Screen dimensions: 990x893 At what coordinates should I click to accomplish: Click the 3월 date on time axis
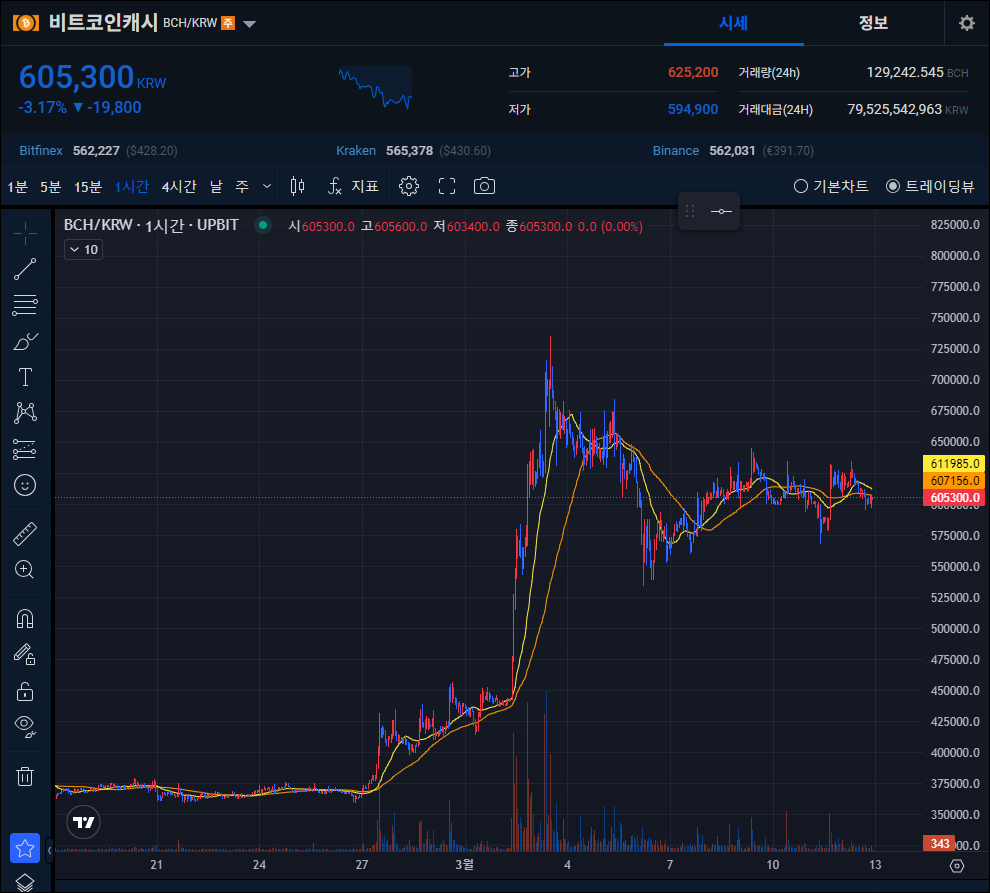465,865
